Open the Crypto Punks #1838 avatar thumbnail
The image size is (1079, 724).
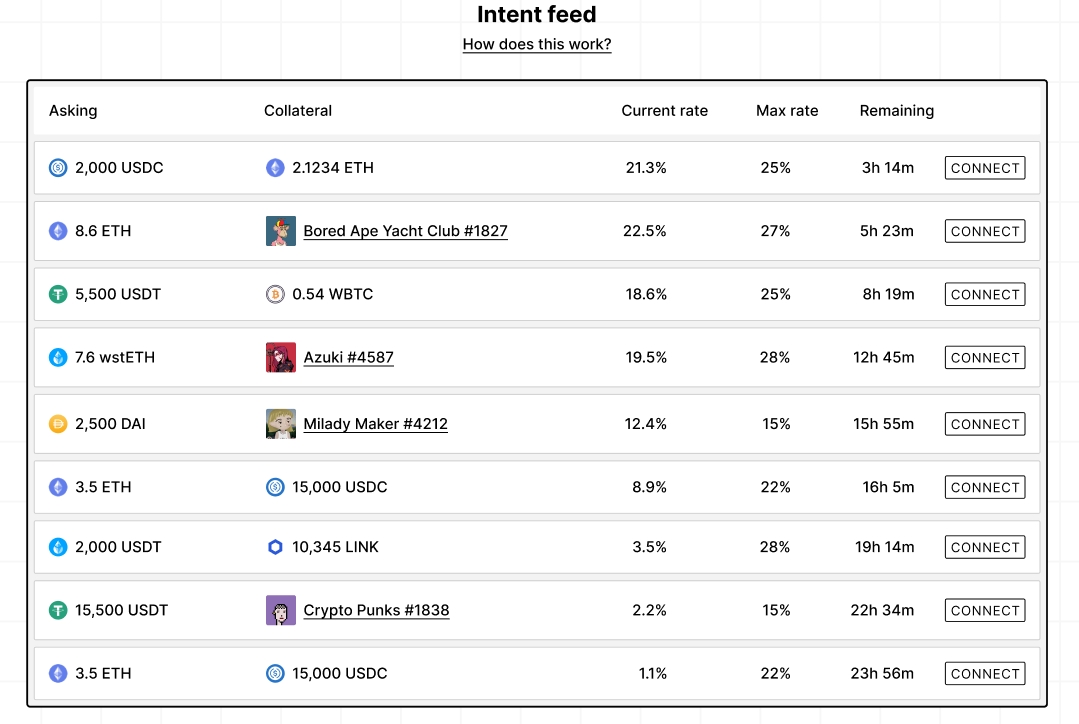click(281, 610)
